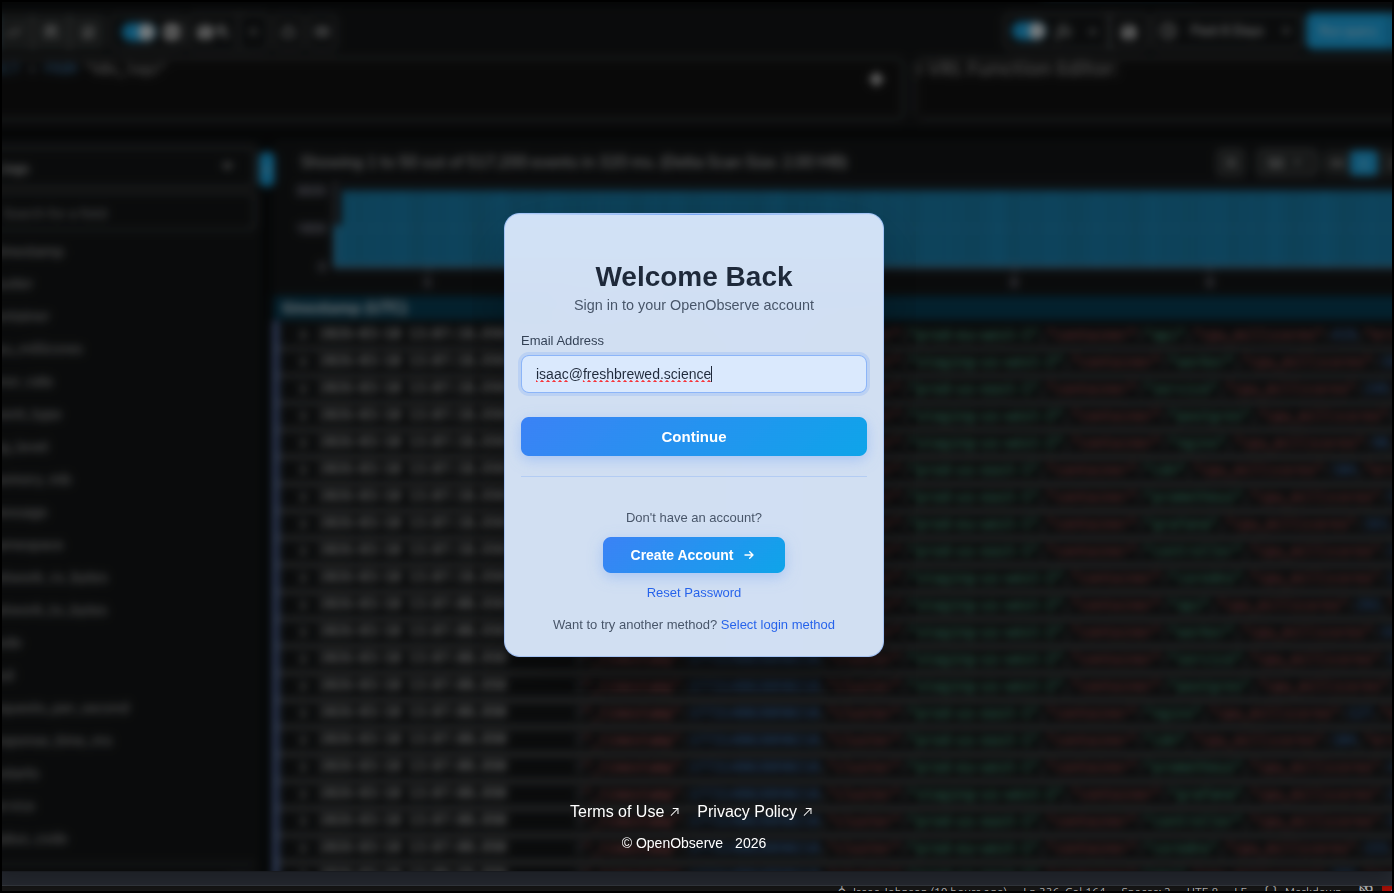Click the 'Don't have an account?' text
This screenshot has height=893, width=1394.
point(694,518)
